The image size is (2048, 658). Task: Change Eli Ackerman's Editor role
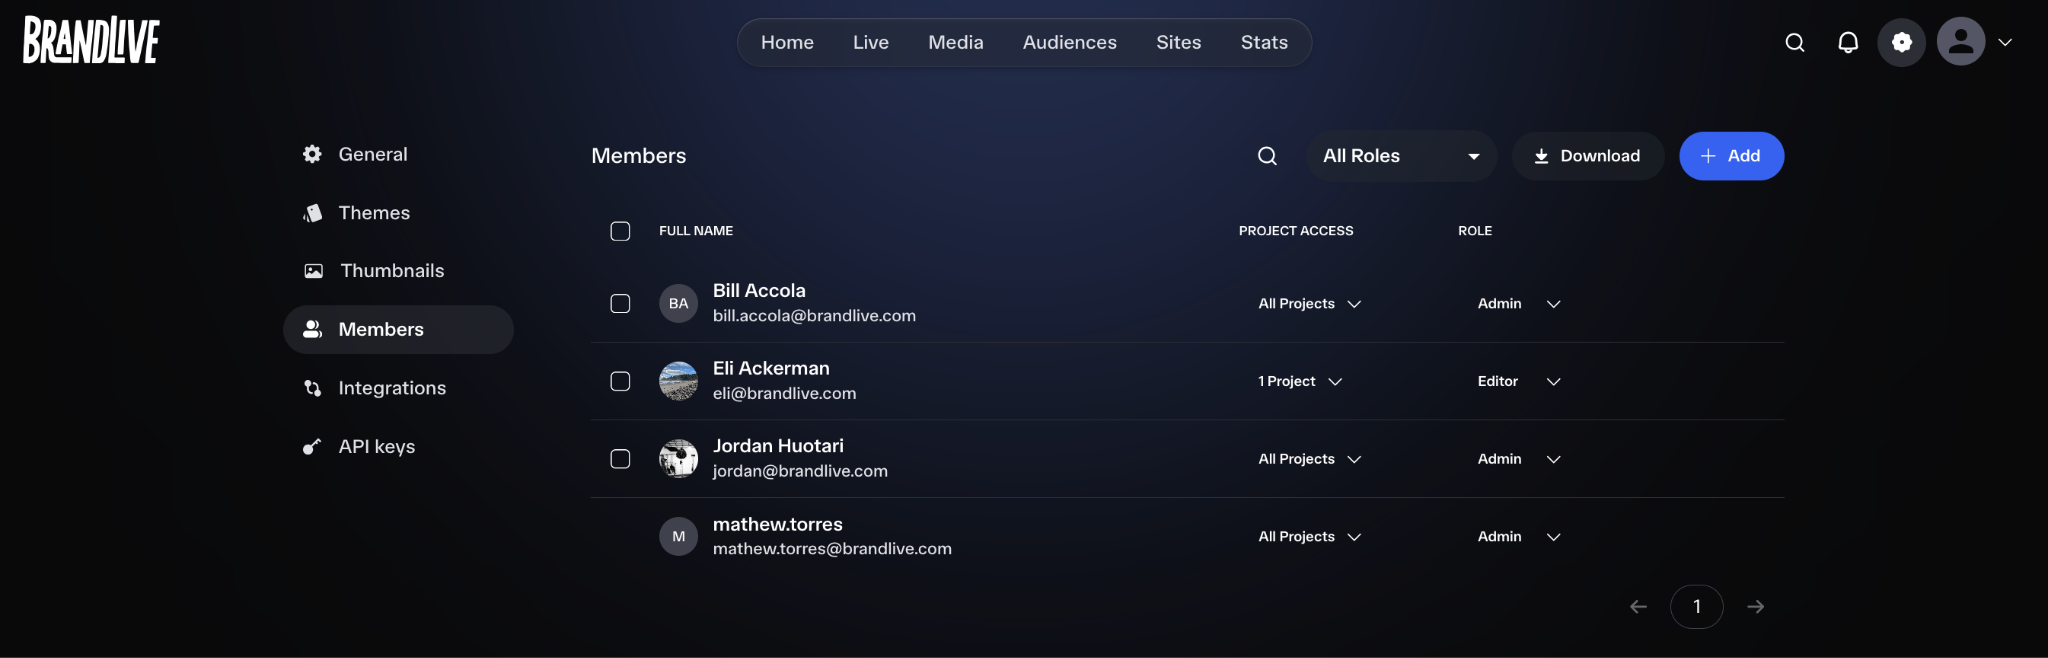pos(1519,381)
